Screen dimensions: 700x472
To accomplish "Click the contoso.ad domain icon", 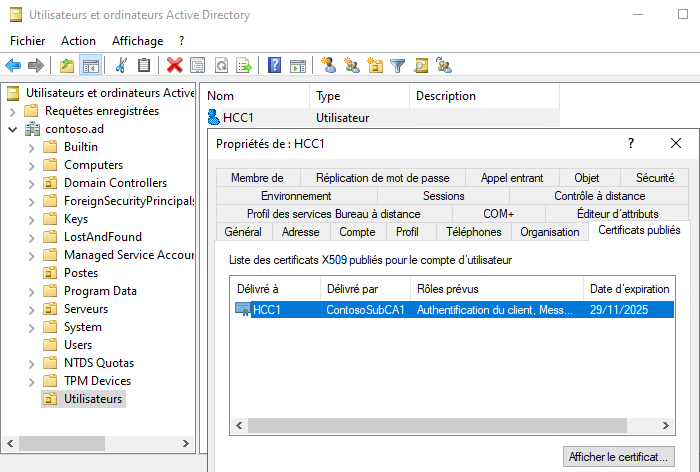I will tap(32, 129).
